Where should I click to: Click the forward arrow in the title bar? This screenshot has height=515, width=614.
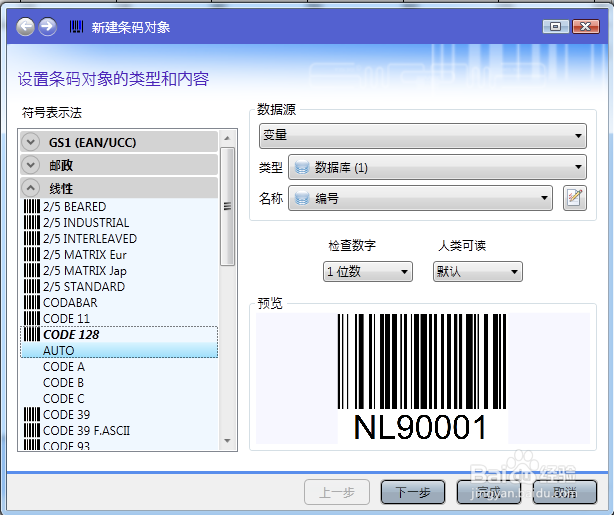[x=47, y=27]
